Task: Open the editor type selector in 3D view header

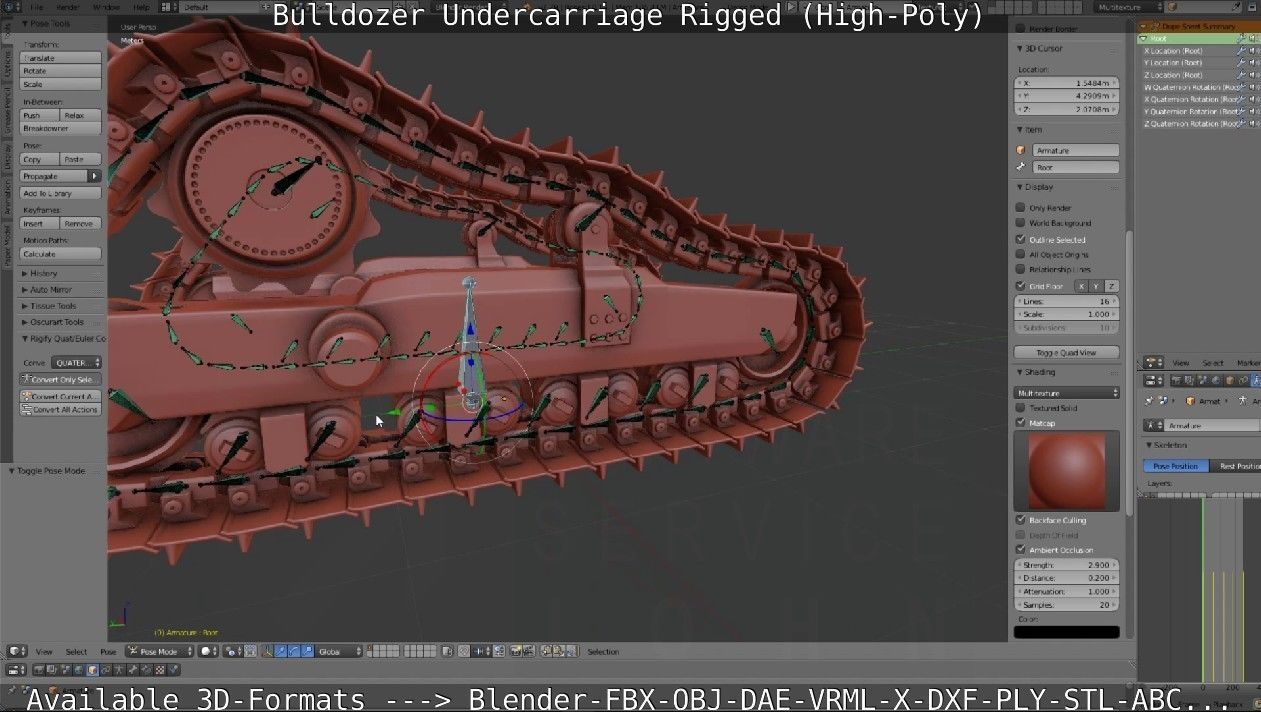Action: click(x=16, y=651)
